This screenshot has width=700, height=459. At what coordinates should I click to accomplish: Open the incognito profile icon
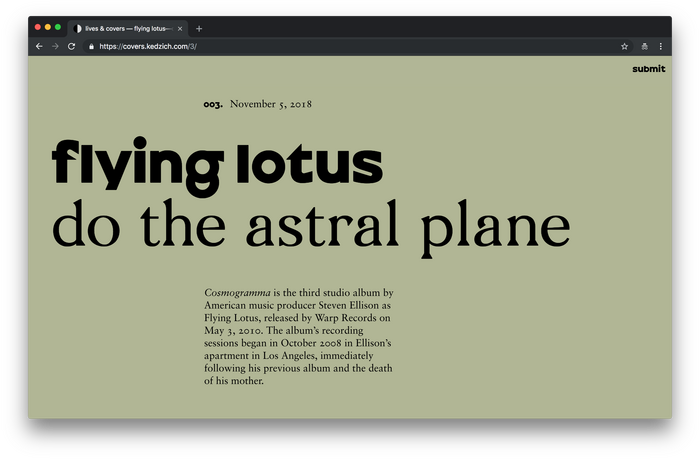click(x=644, y=46)
